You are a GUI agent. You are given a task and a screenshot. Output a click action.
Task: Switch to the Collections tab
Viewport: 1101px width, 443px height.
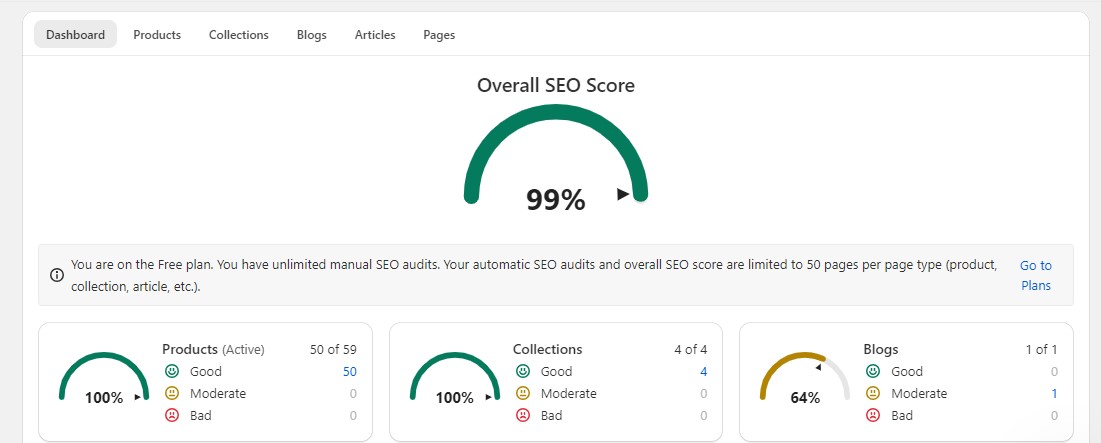point(239,34)
